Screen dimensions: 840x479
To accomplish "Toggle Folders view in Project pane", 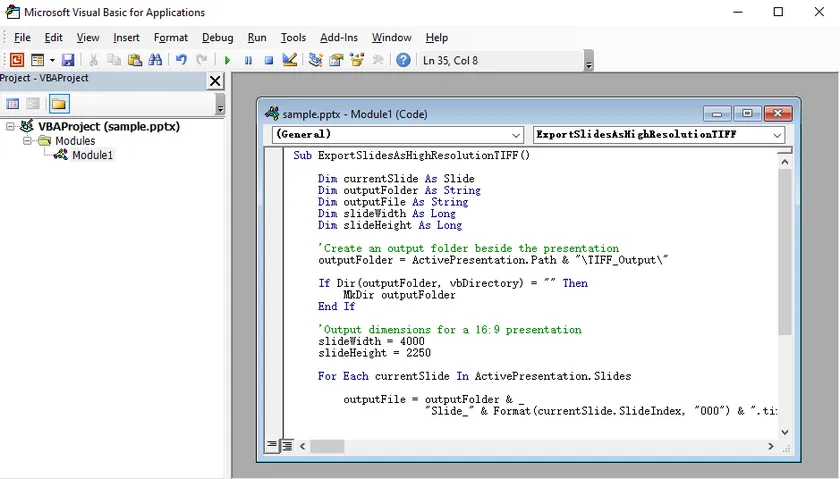I will 59,103.
